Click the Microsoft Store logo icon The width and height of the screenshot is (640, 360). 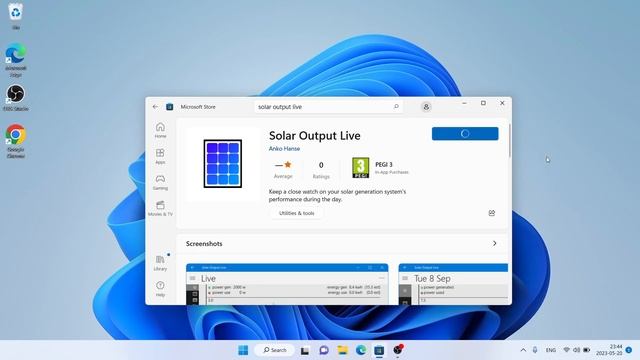point(169,107)
